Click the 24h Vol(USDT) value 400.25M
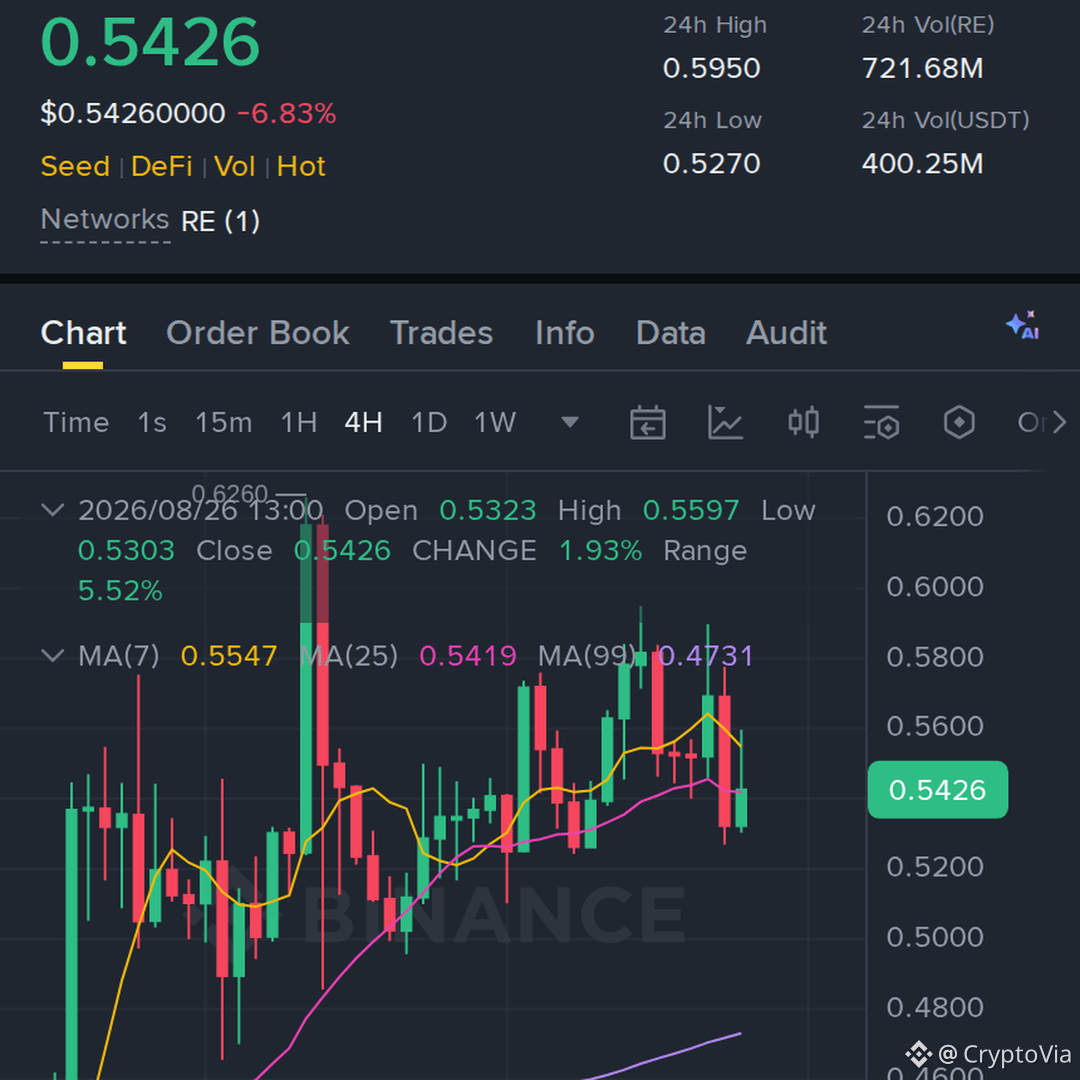 coord(922,164)
